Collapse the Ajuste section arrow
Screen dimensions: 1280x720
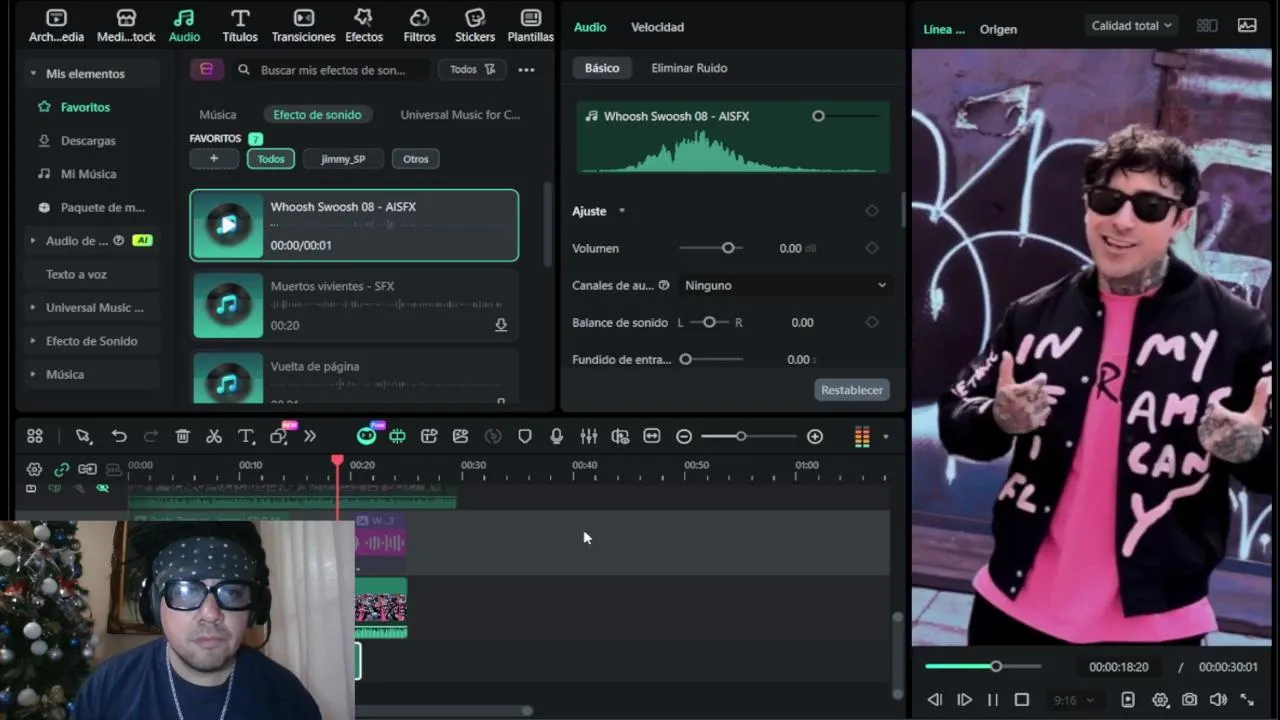622,211
